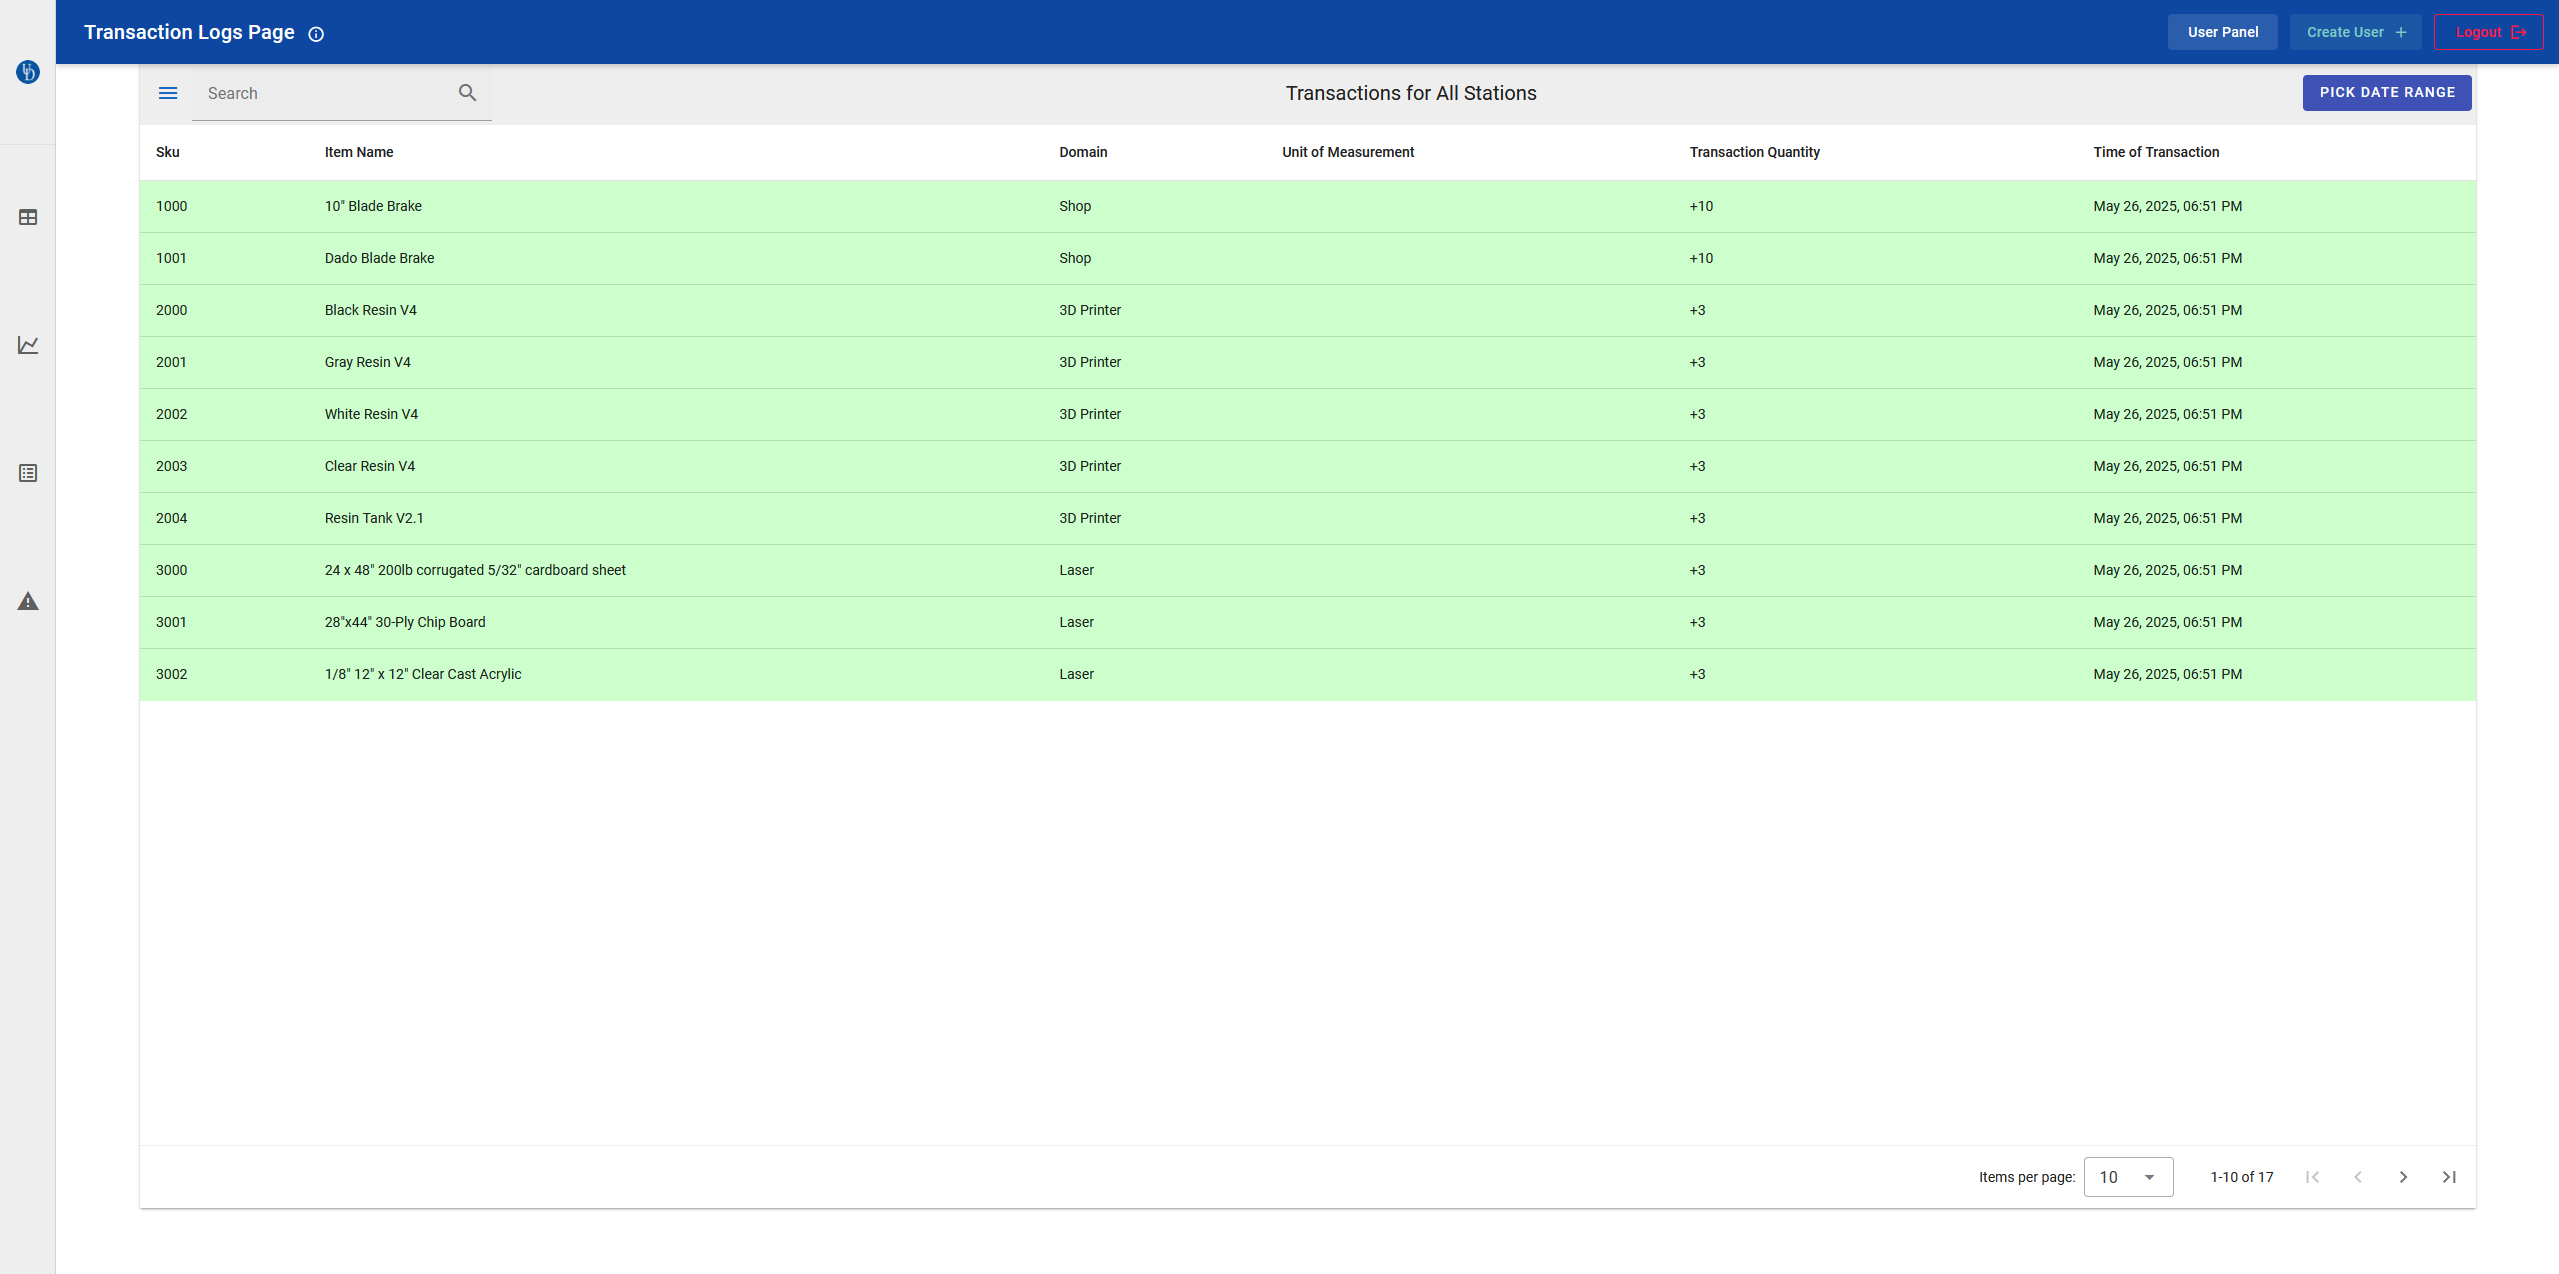Screen dimensions: 2559x1274
Task: Select the Dado Blade Brake row
Action: [379, 258]
